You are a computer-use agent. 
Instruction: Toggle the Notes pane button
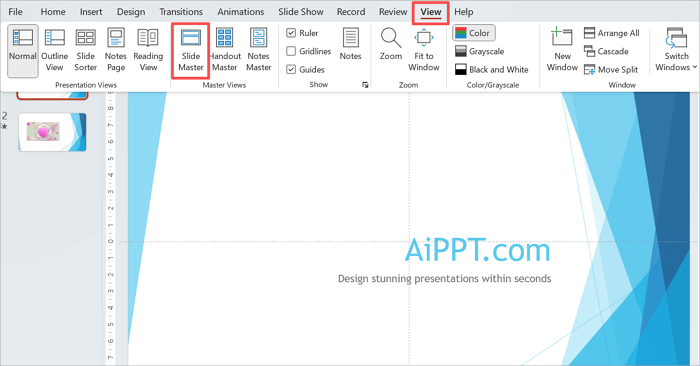click(350, 45)
